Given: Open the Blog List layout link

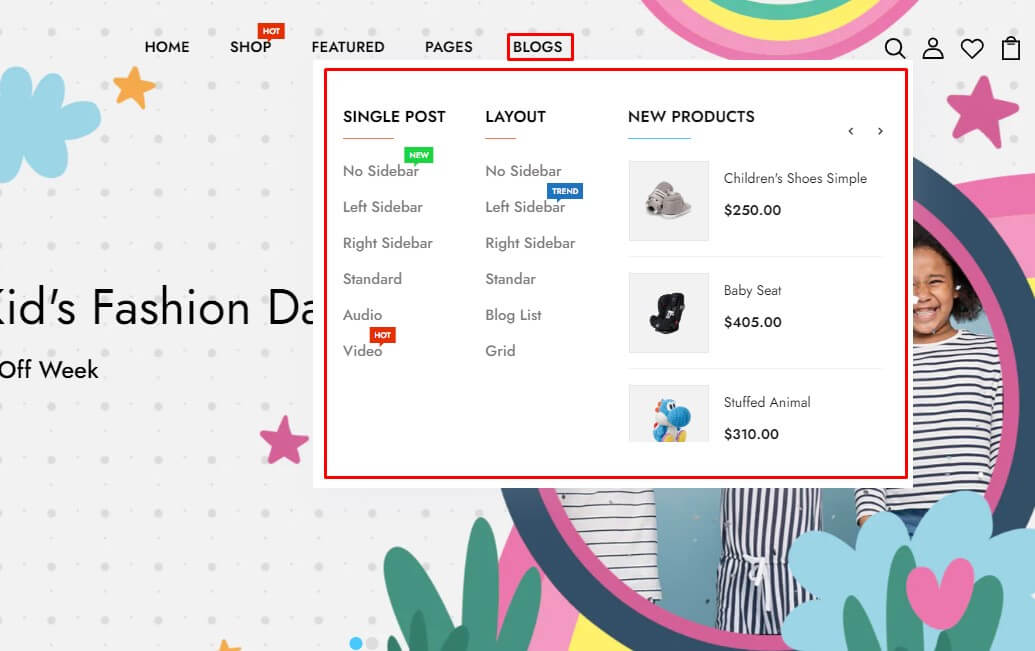Looking at the screenshot, I should [x=513, y=315].
